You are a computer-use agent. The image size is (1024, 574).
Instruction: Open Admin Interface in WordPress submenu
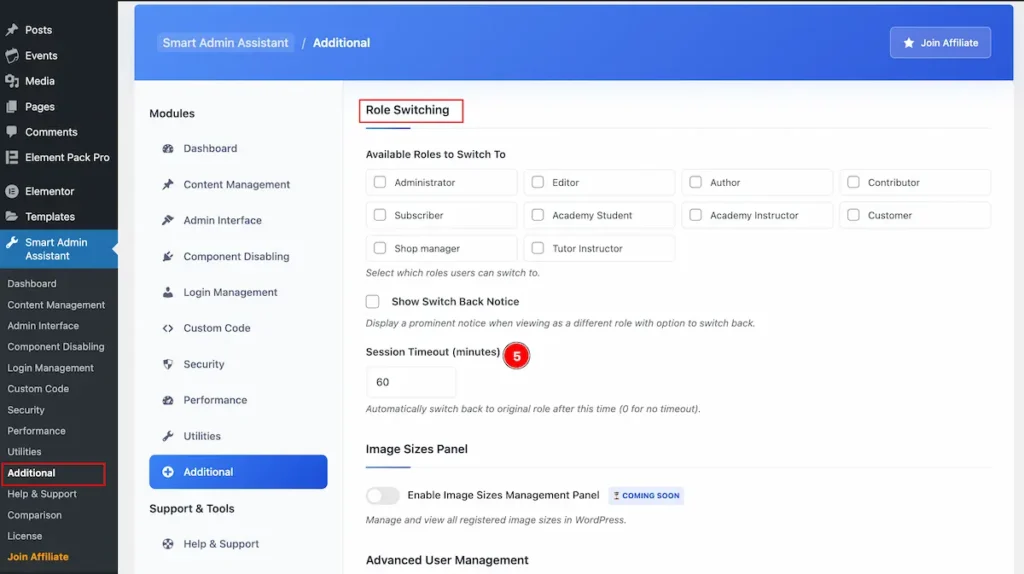pyautogui.click(x=43, y=326)
